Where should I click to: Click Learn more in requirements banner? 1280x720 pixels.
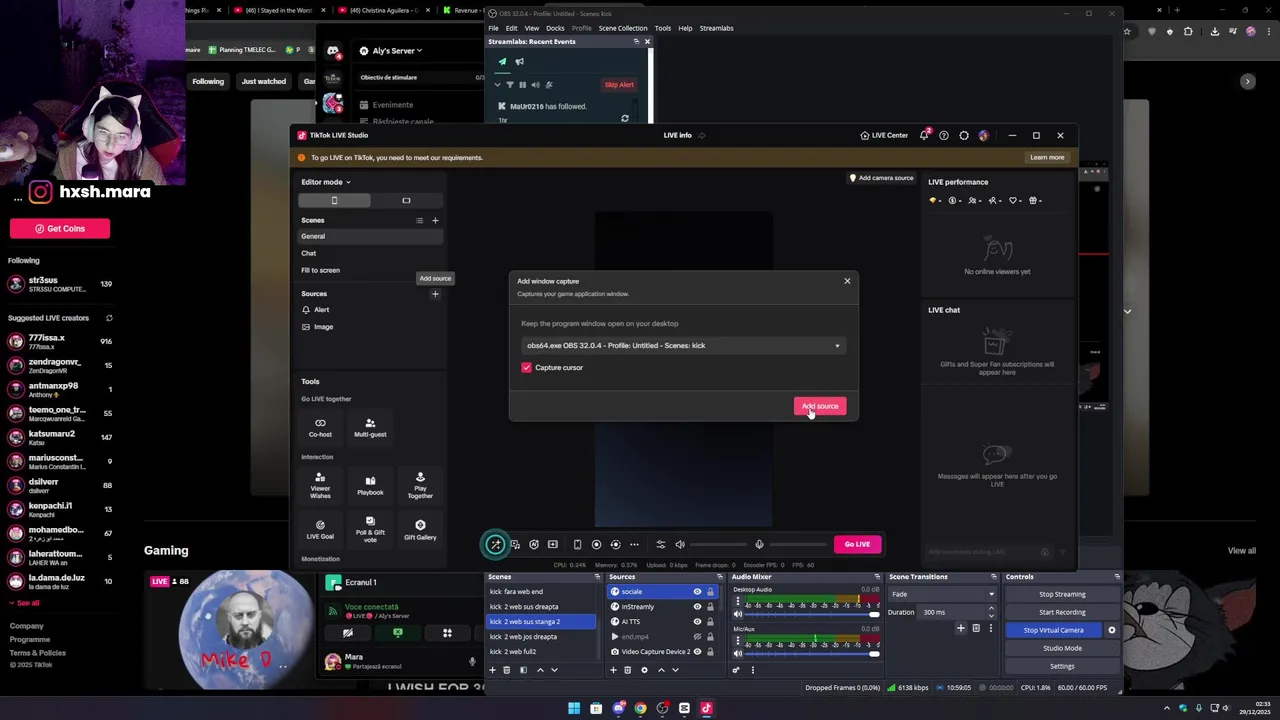[1047, 157]
